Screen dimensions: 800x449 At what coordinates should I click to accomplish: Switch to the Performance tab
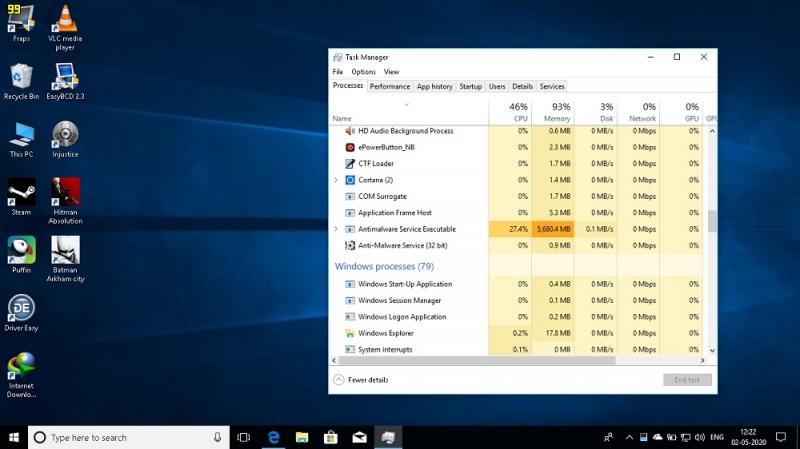[390, 86]
